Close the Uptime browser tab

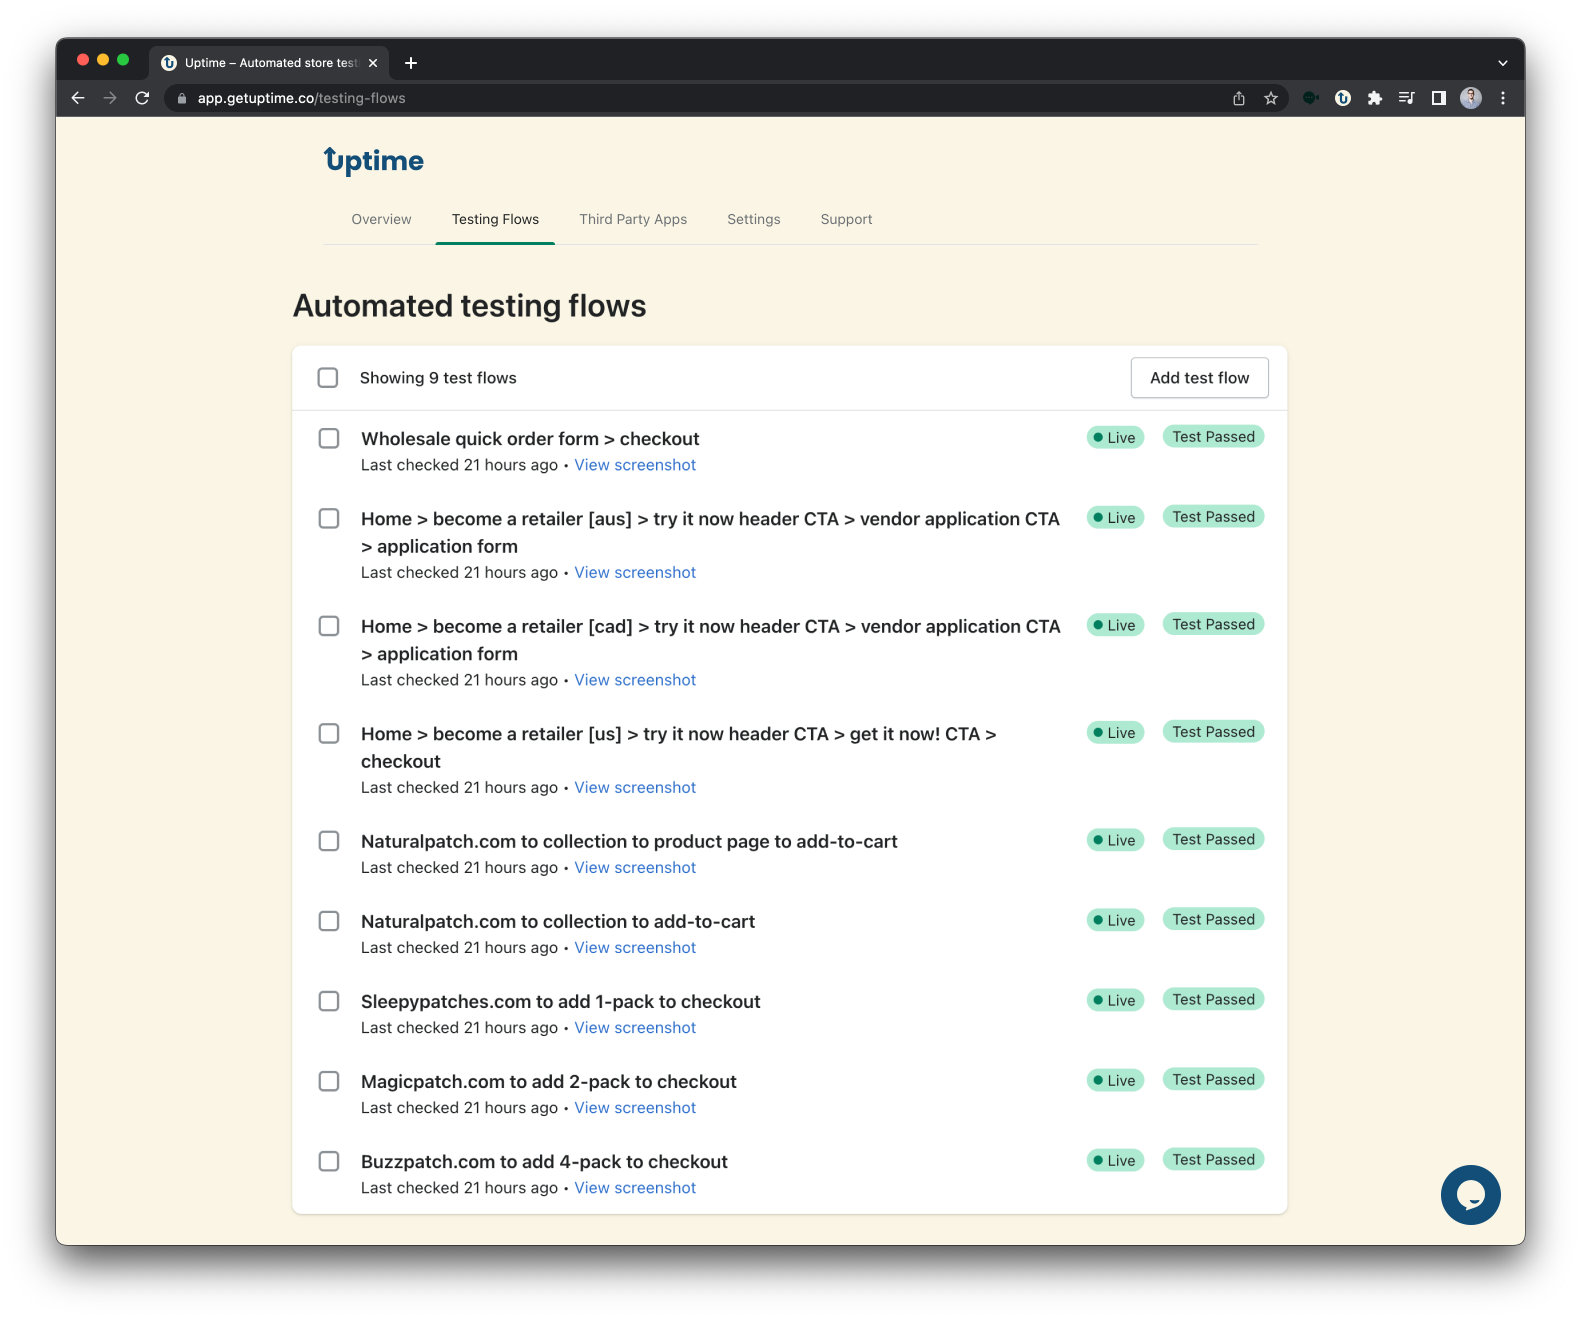pos(373,63)
